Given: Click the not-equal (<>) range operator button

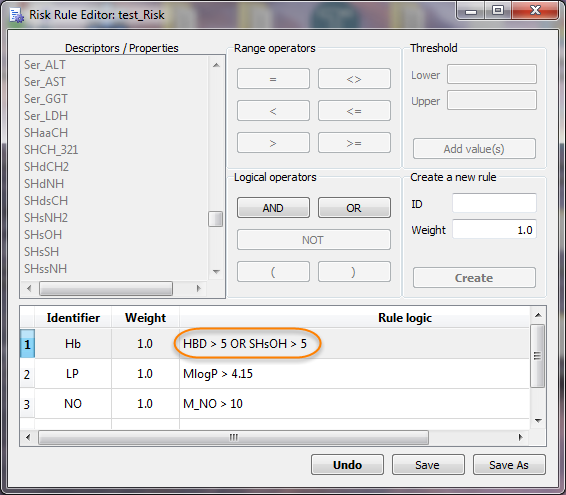Looking at the screenshot, I should tap(354, 79).
